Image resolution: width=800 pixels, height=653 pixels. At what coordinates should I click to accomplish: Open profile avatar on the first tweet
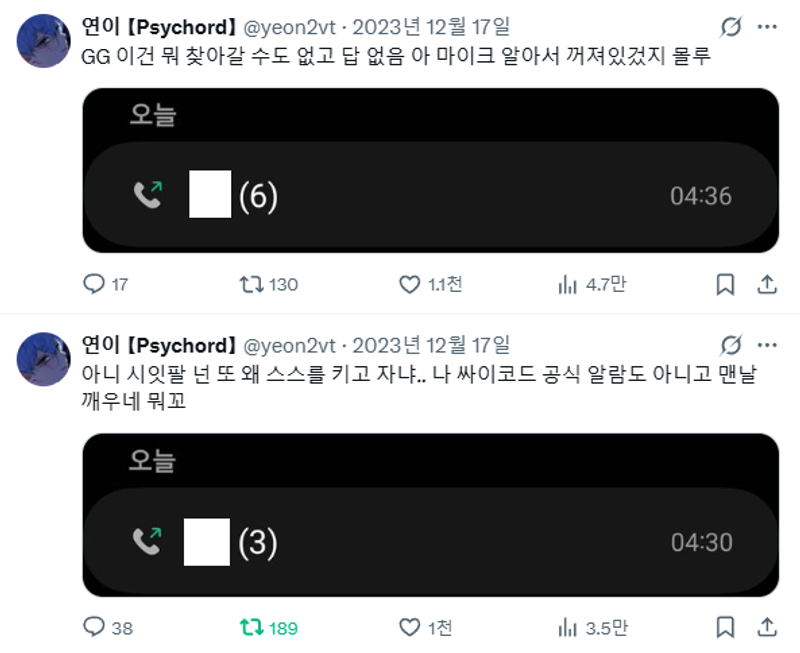43,41
